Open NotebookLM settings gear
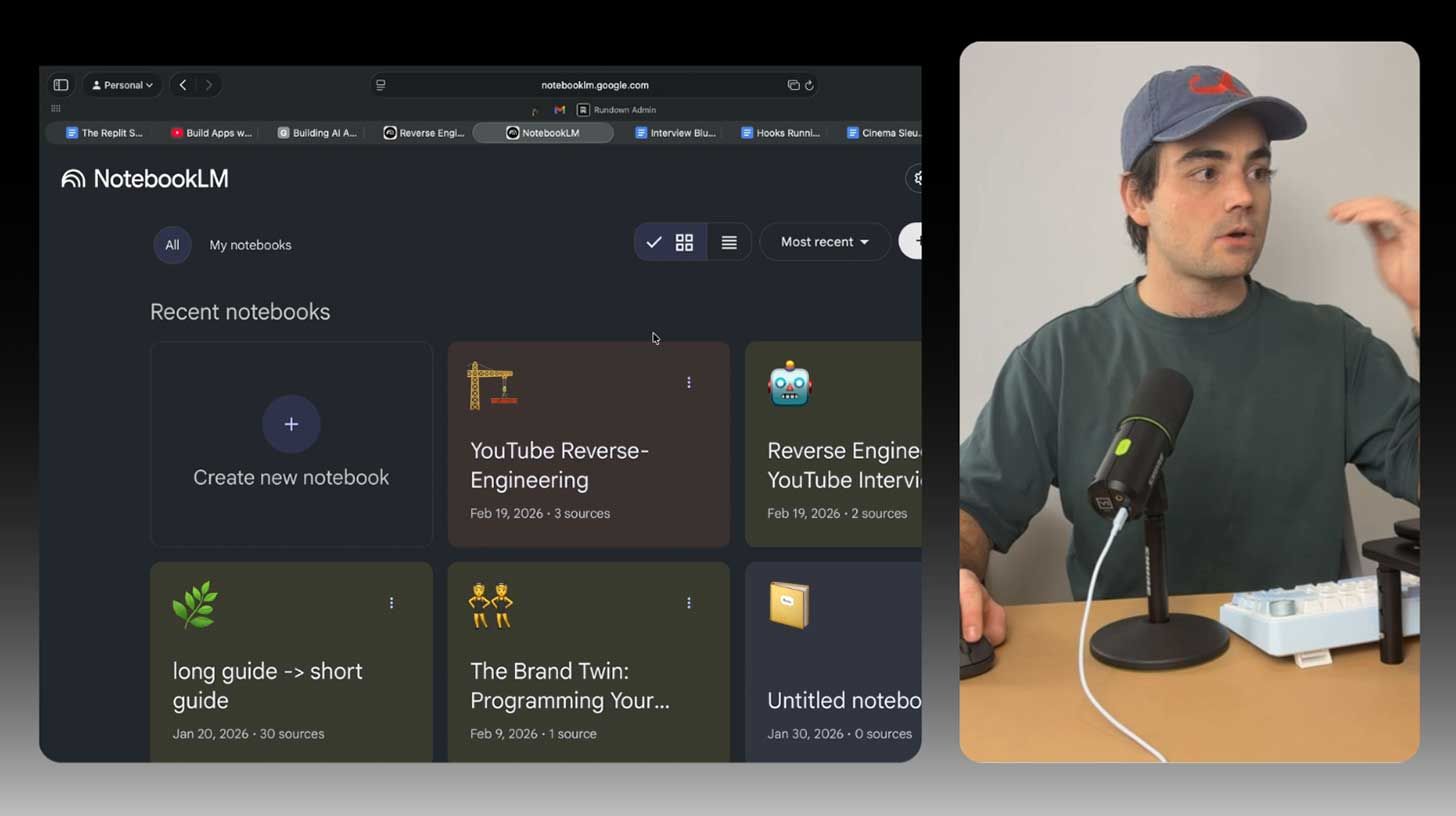This screenshot has height=816, width=1456. [x=915, y=178]
